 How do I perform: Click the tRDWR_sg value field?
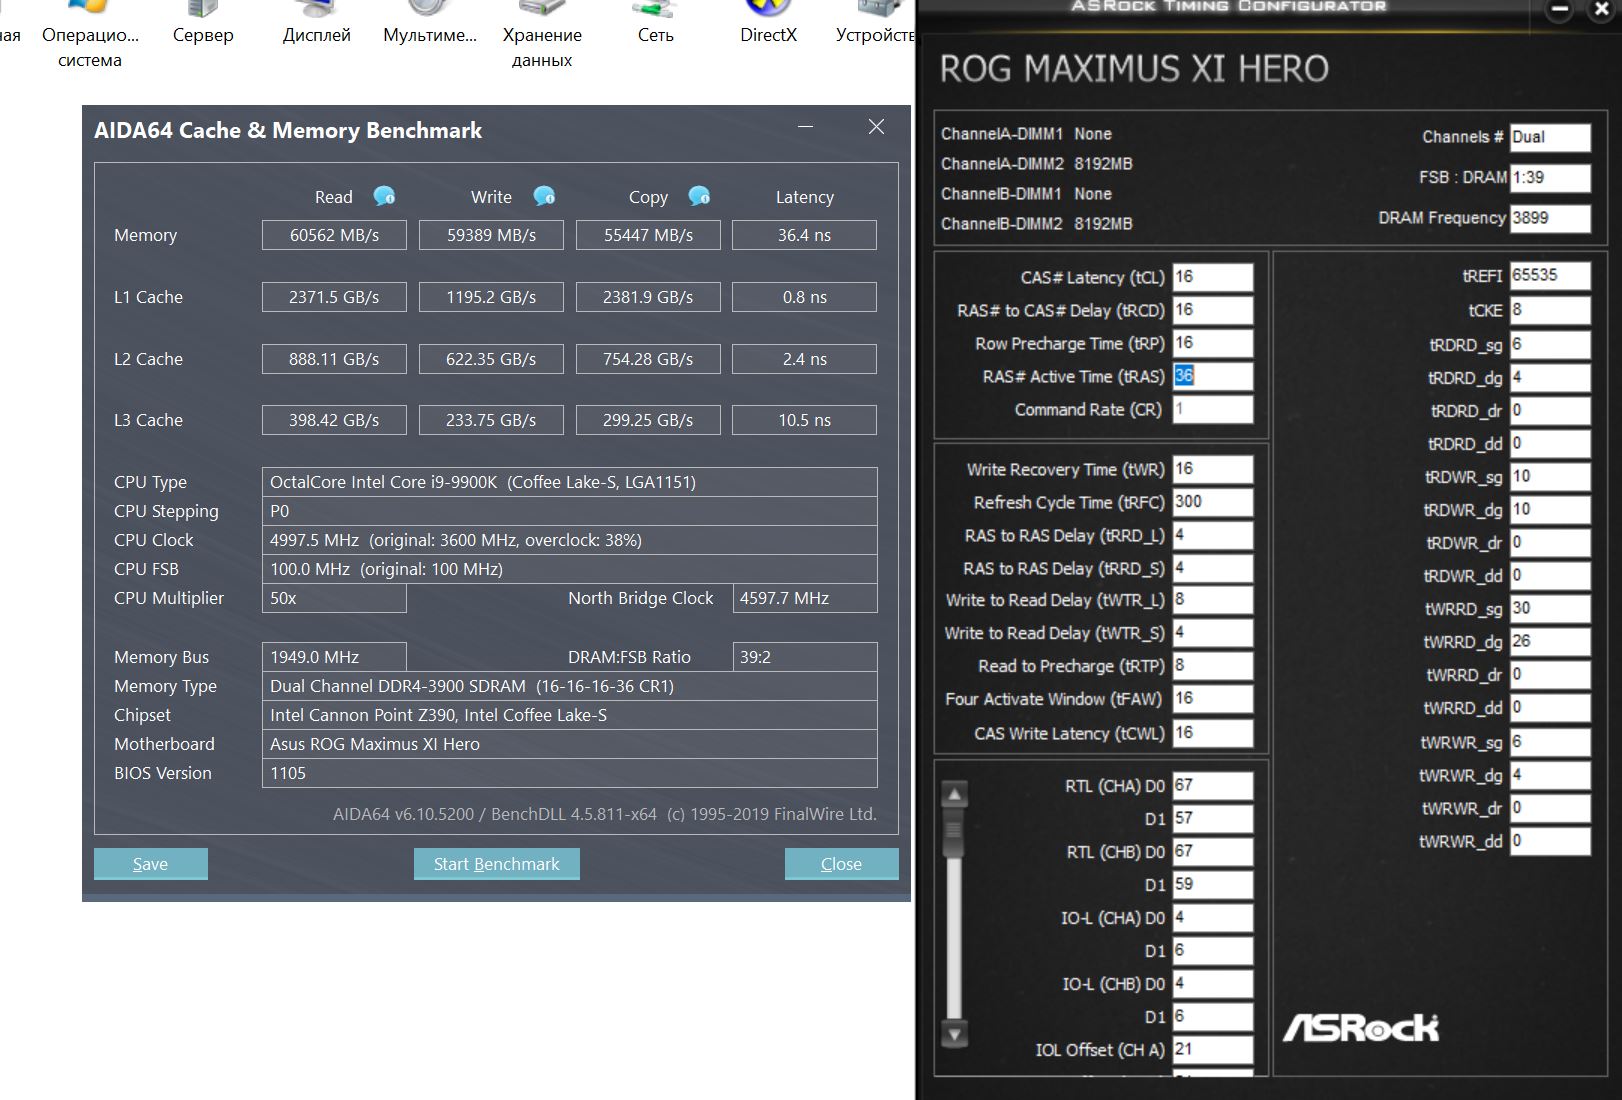[x=1550, y=477]
